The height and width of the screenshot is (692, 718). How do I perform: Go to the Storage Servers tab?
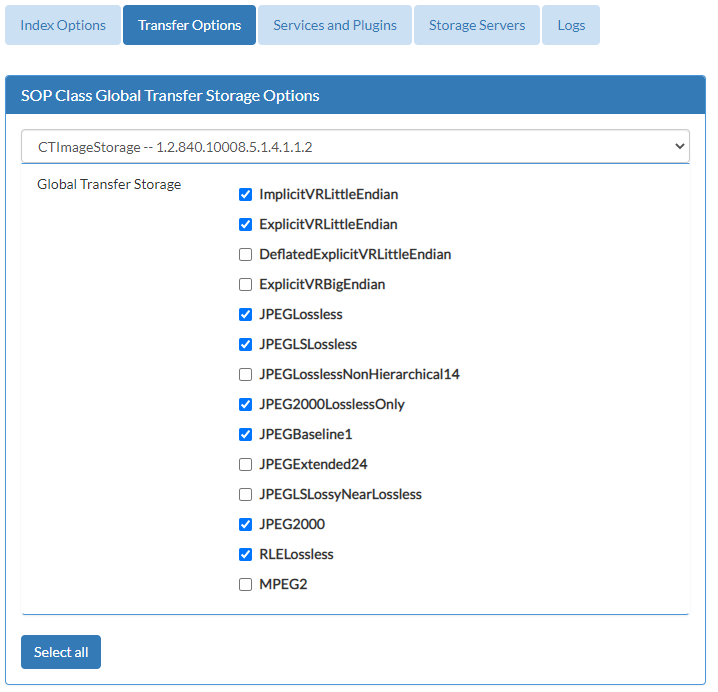click(x=477, y=25)
